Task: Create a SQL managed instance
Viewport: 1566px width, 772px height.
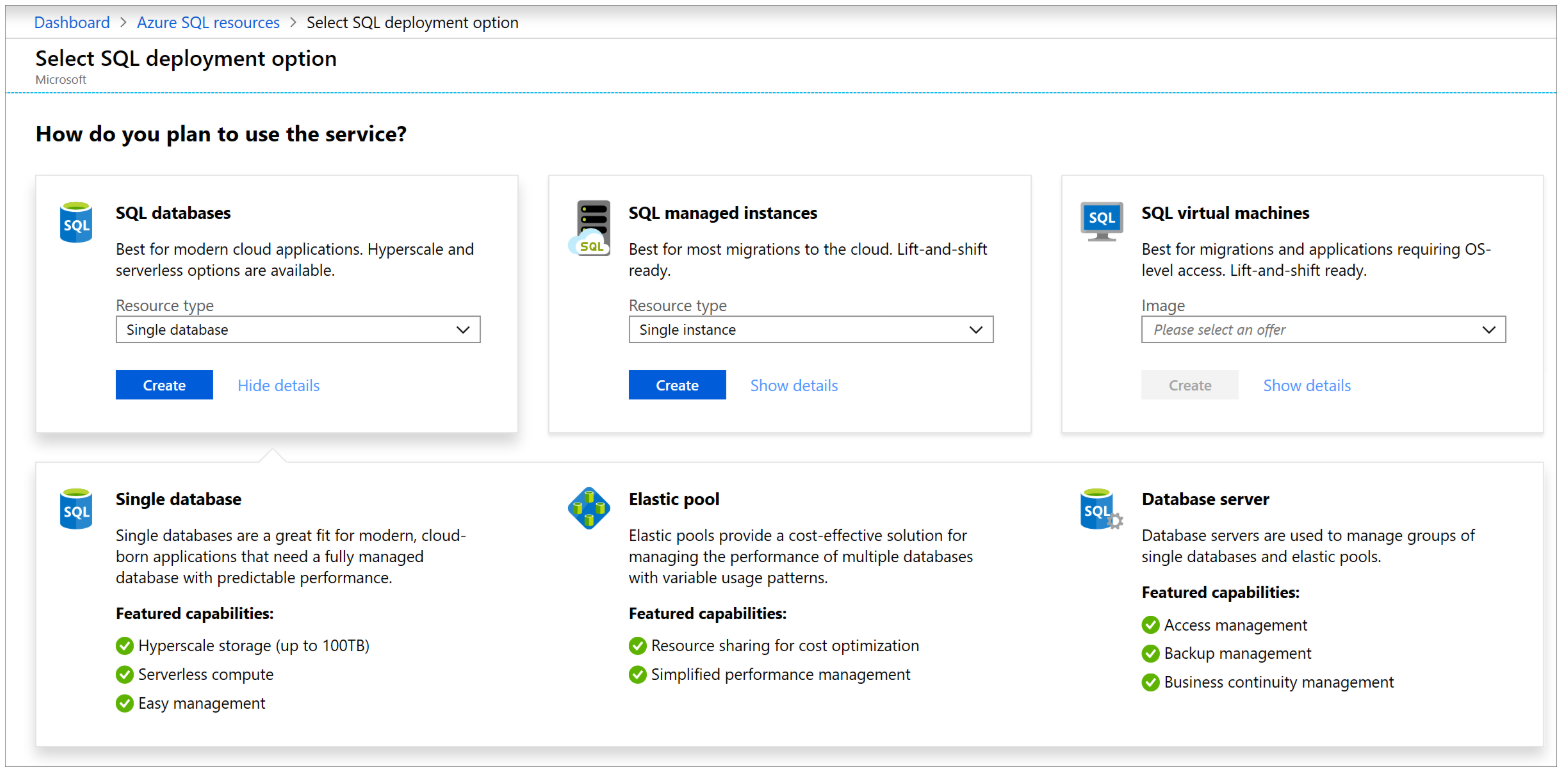Action: pyautogui.click(x=677, y=385)
